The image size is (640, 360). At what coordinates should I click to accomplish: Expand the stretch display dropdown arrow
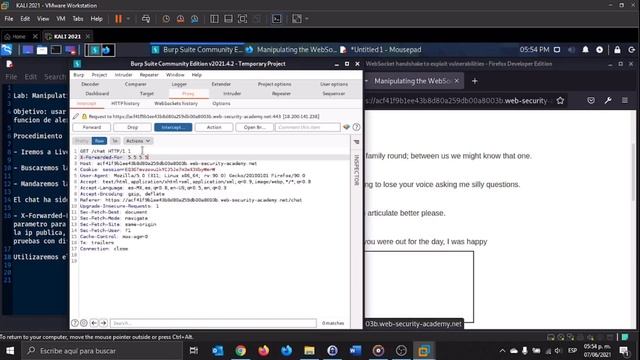pyautogui.click(x=307, y=19)
